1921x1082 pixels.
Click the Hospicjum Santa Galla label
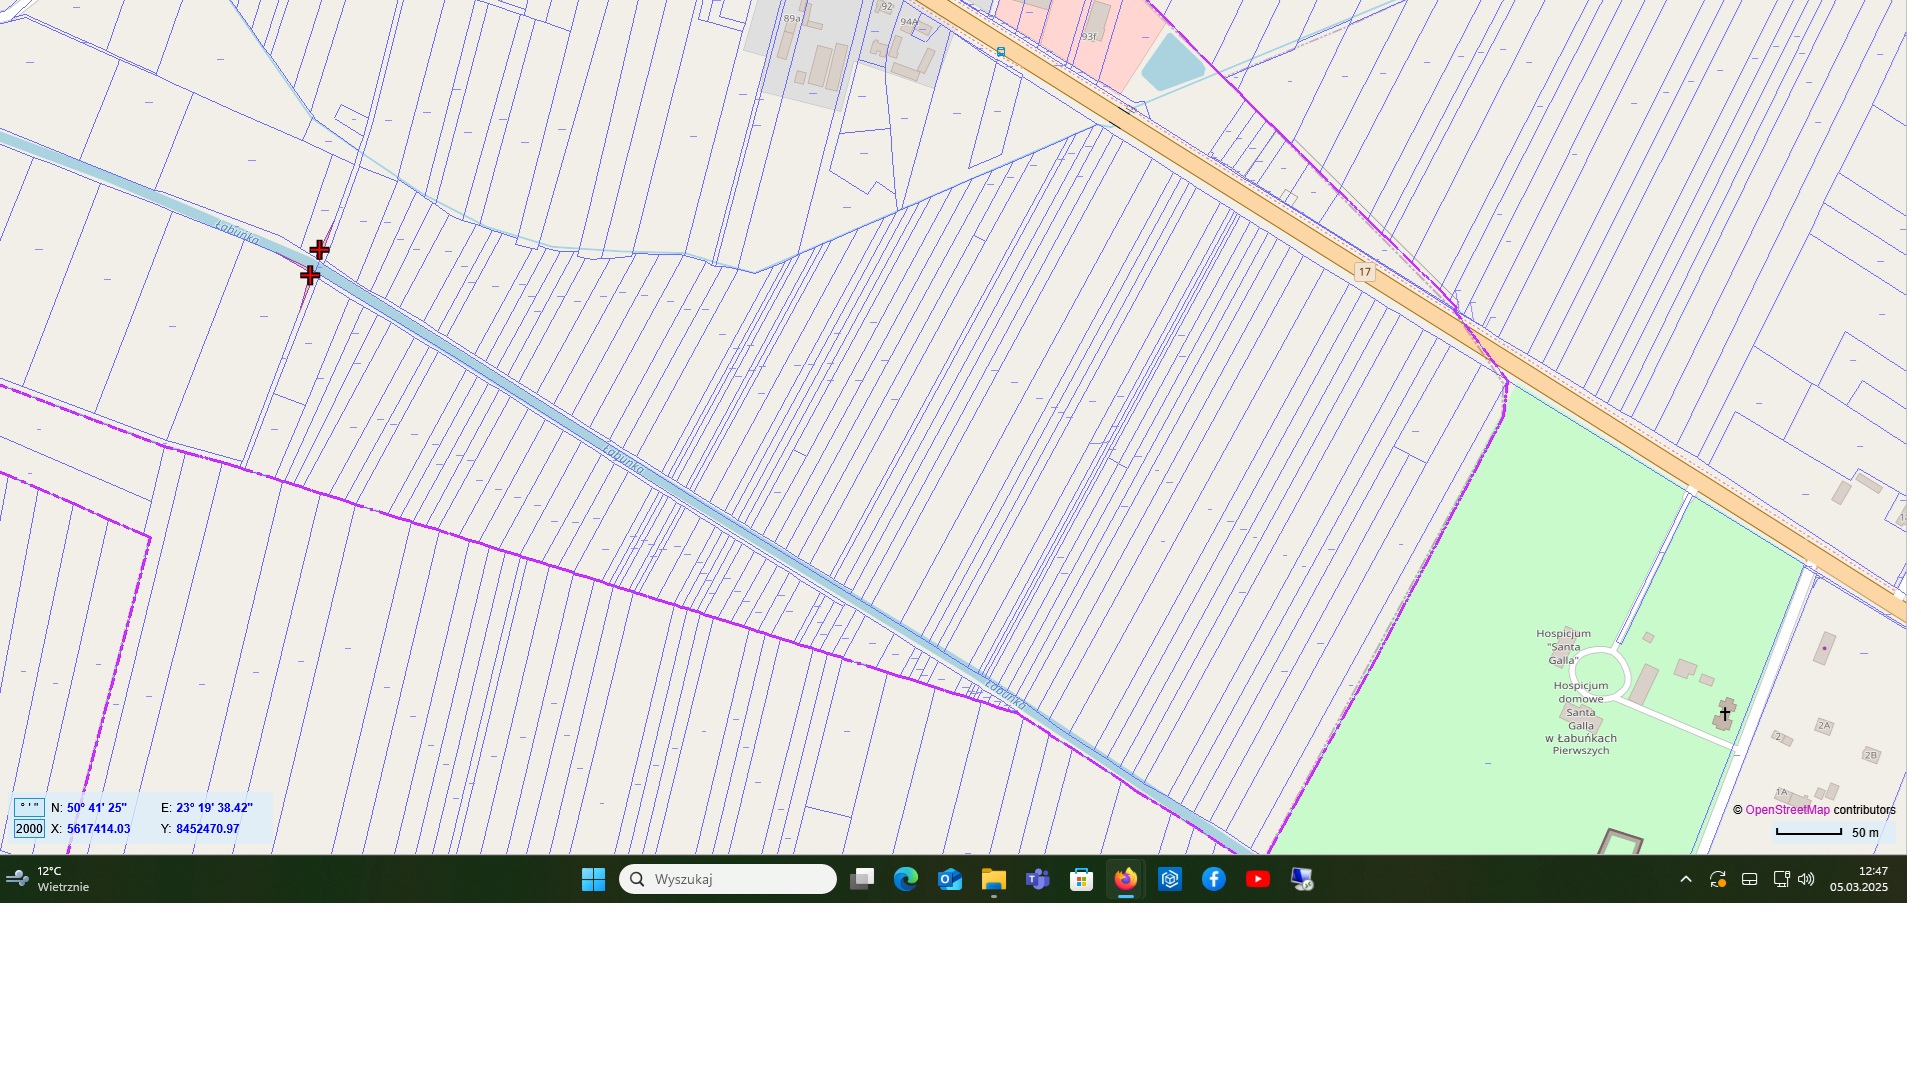[1563, 647]
